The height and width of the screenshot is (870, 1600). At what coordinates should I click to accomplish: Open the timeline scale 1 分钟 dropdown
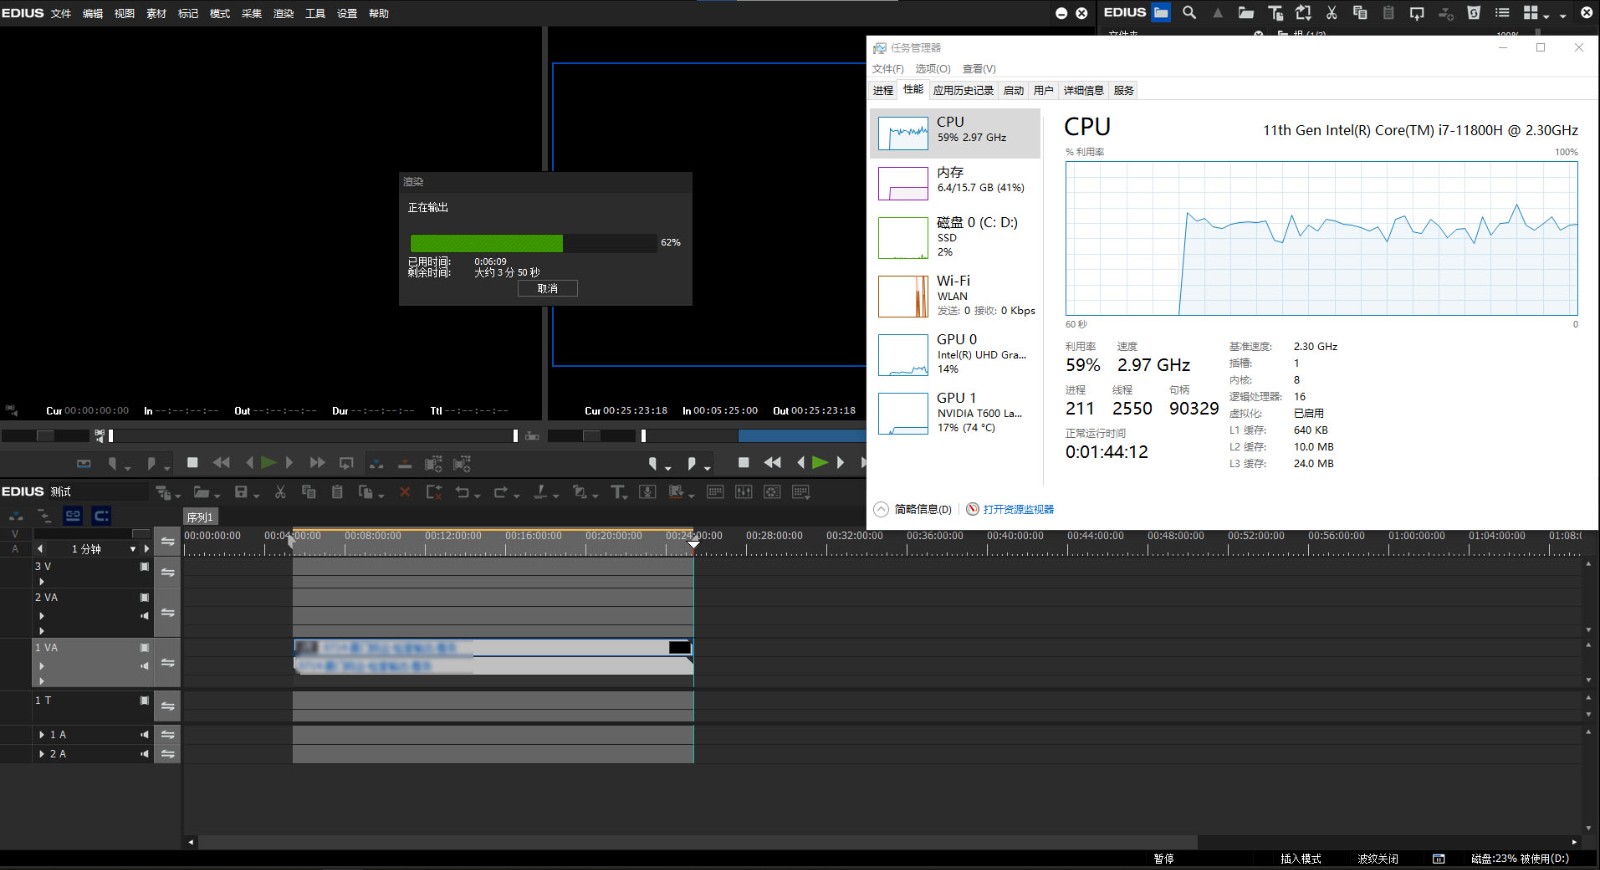(x=132, y=549)
